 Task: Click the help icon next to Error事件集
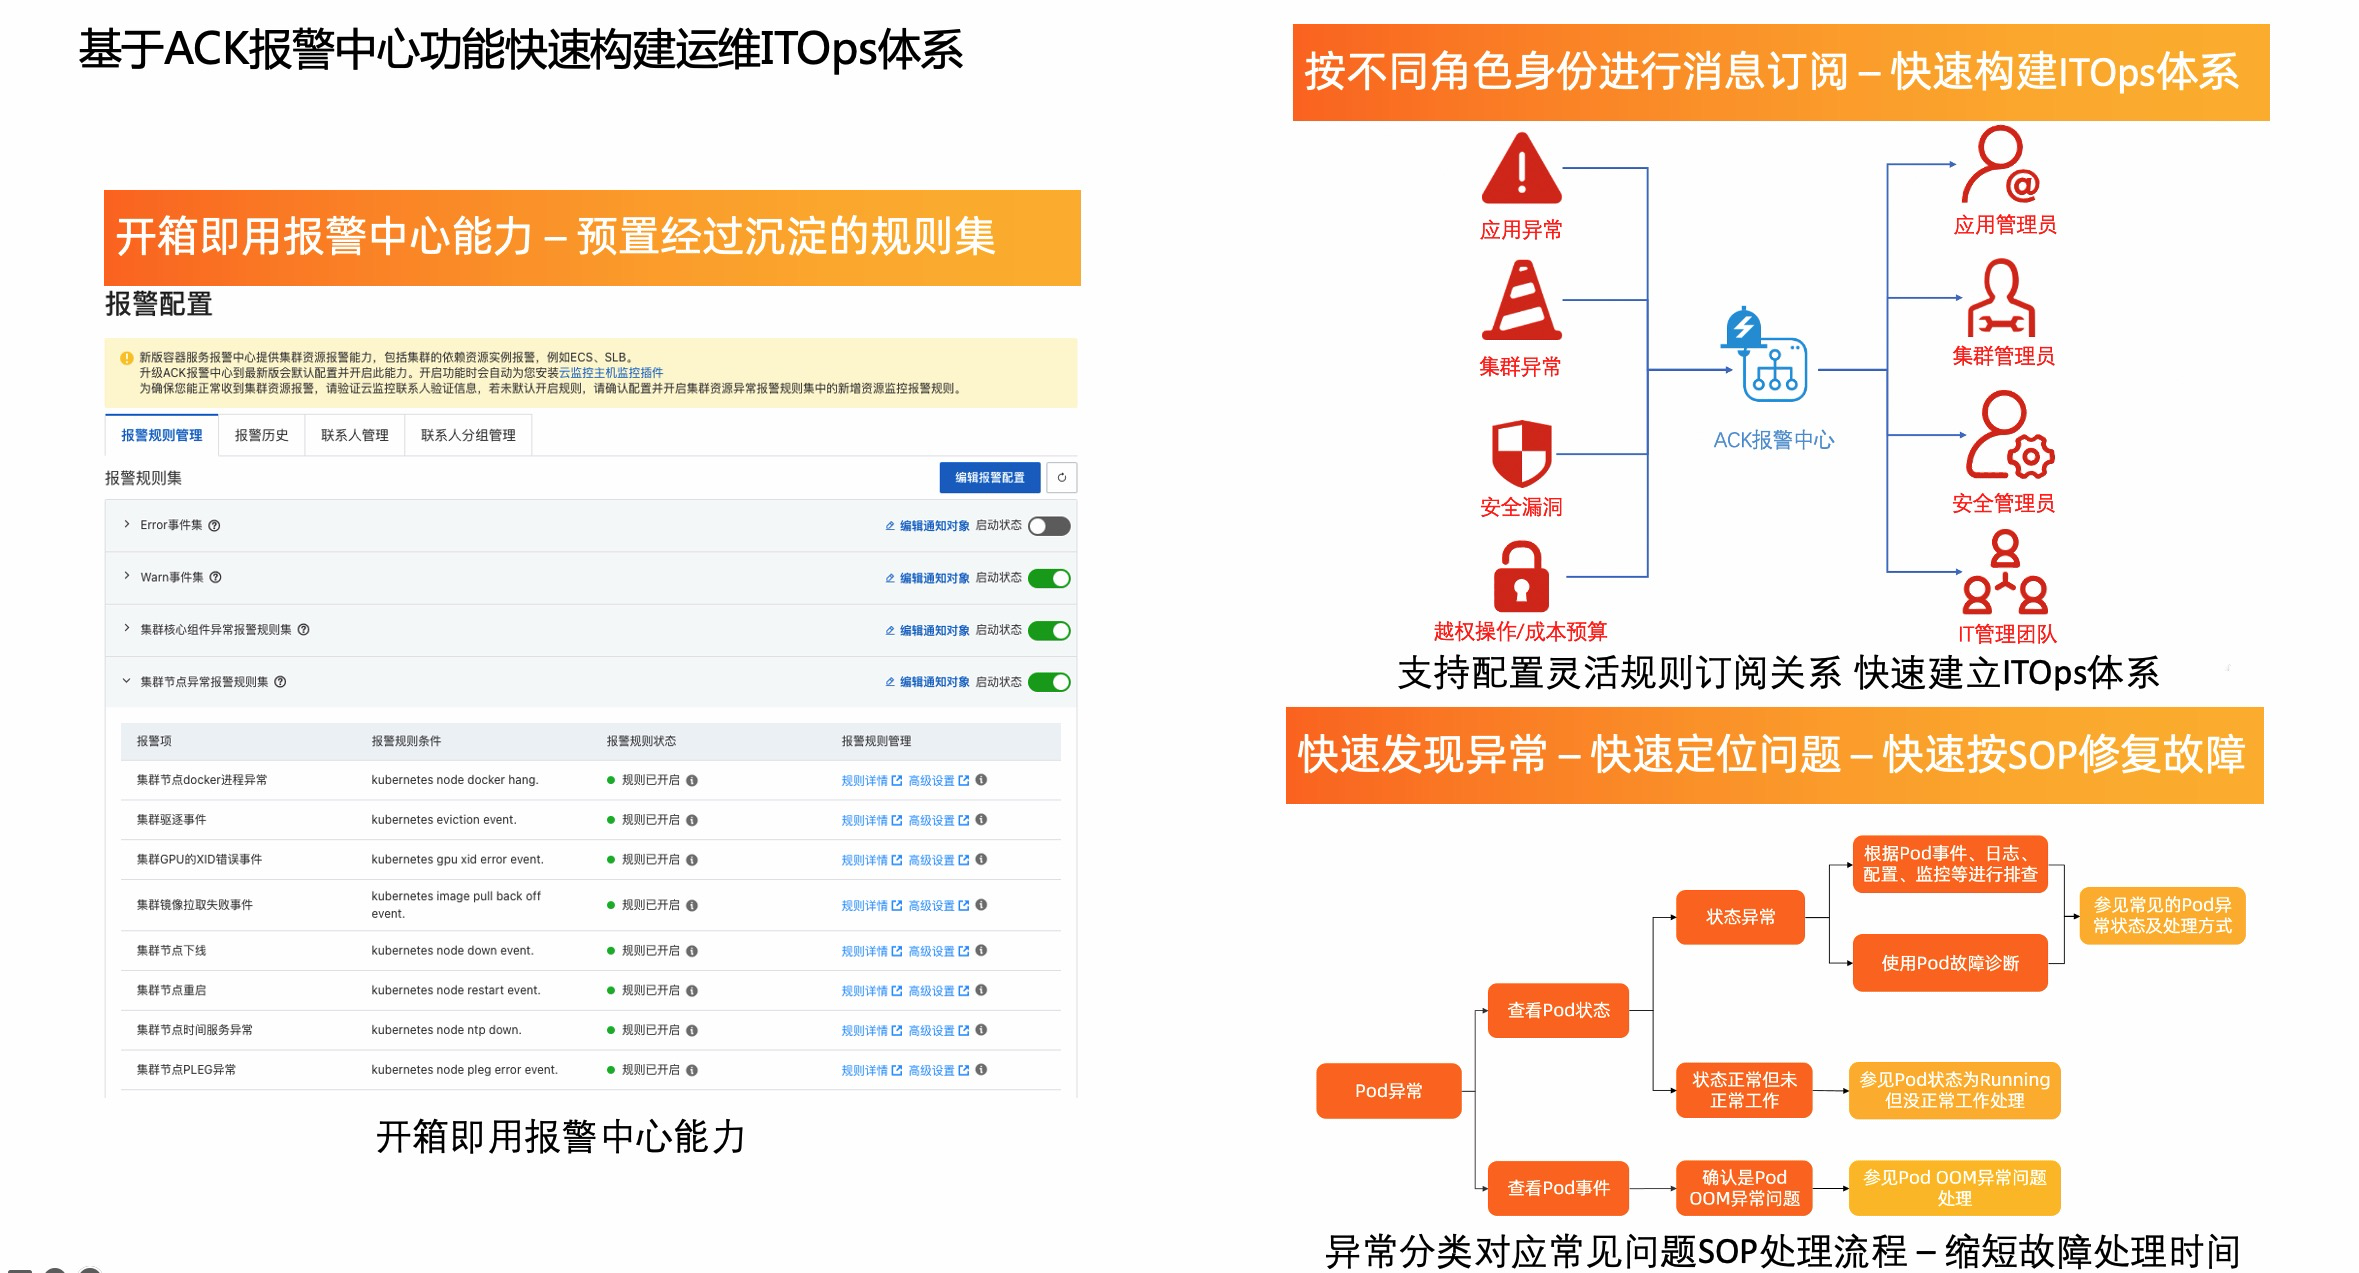coord(214,525)
